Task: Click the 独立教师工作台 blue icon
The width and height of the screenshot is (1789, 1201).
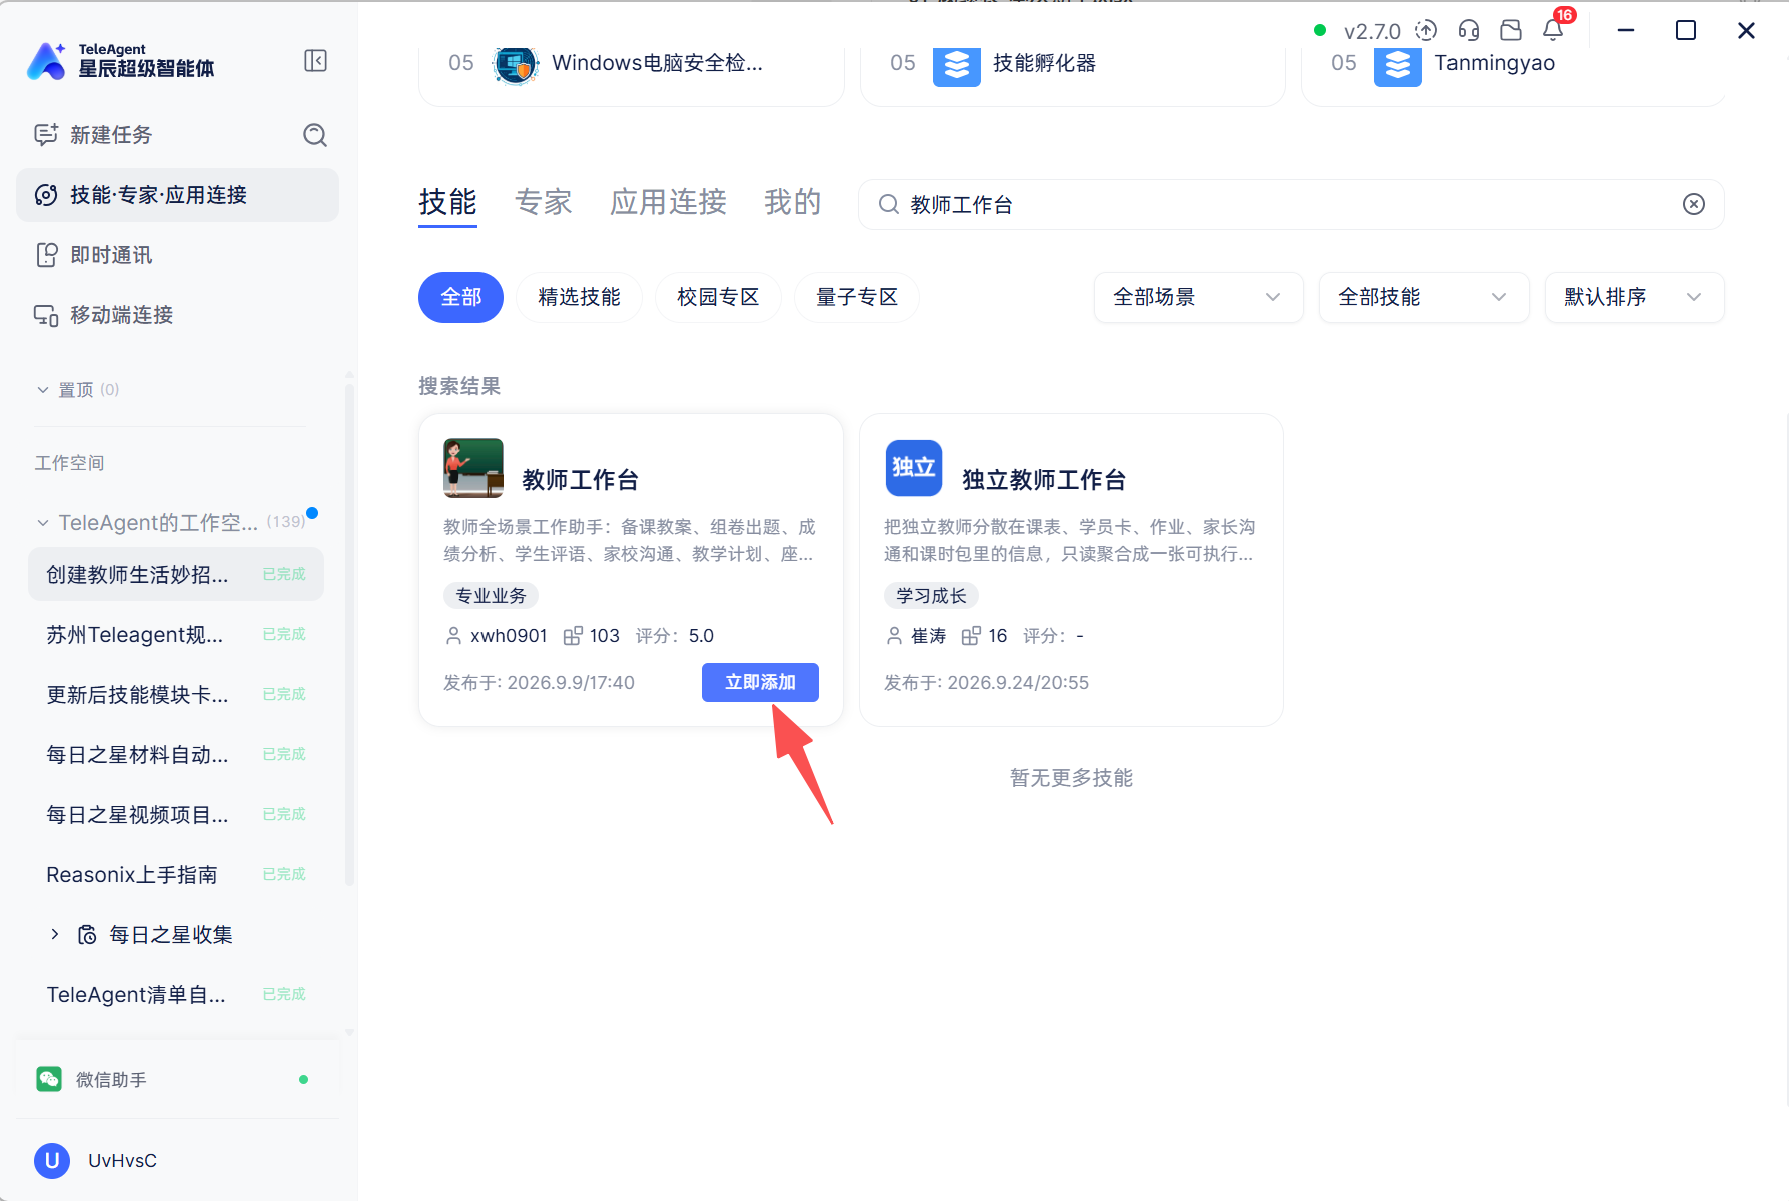Action: [x=914, y=468]
